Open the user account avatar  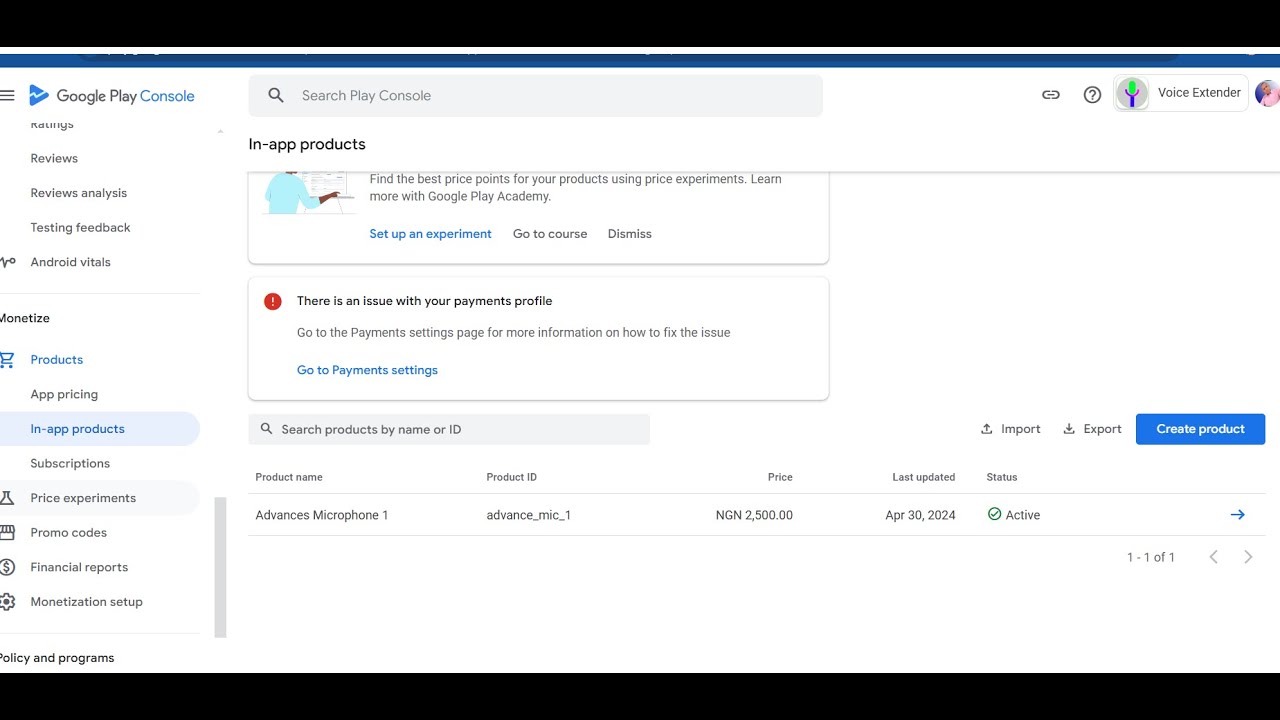click(1267, 93)
